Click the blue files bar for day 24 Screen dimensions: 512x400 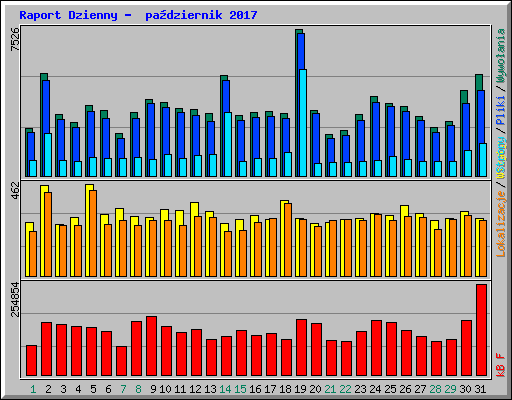coord(376,131)
